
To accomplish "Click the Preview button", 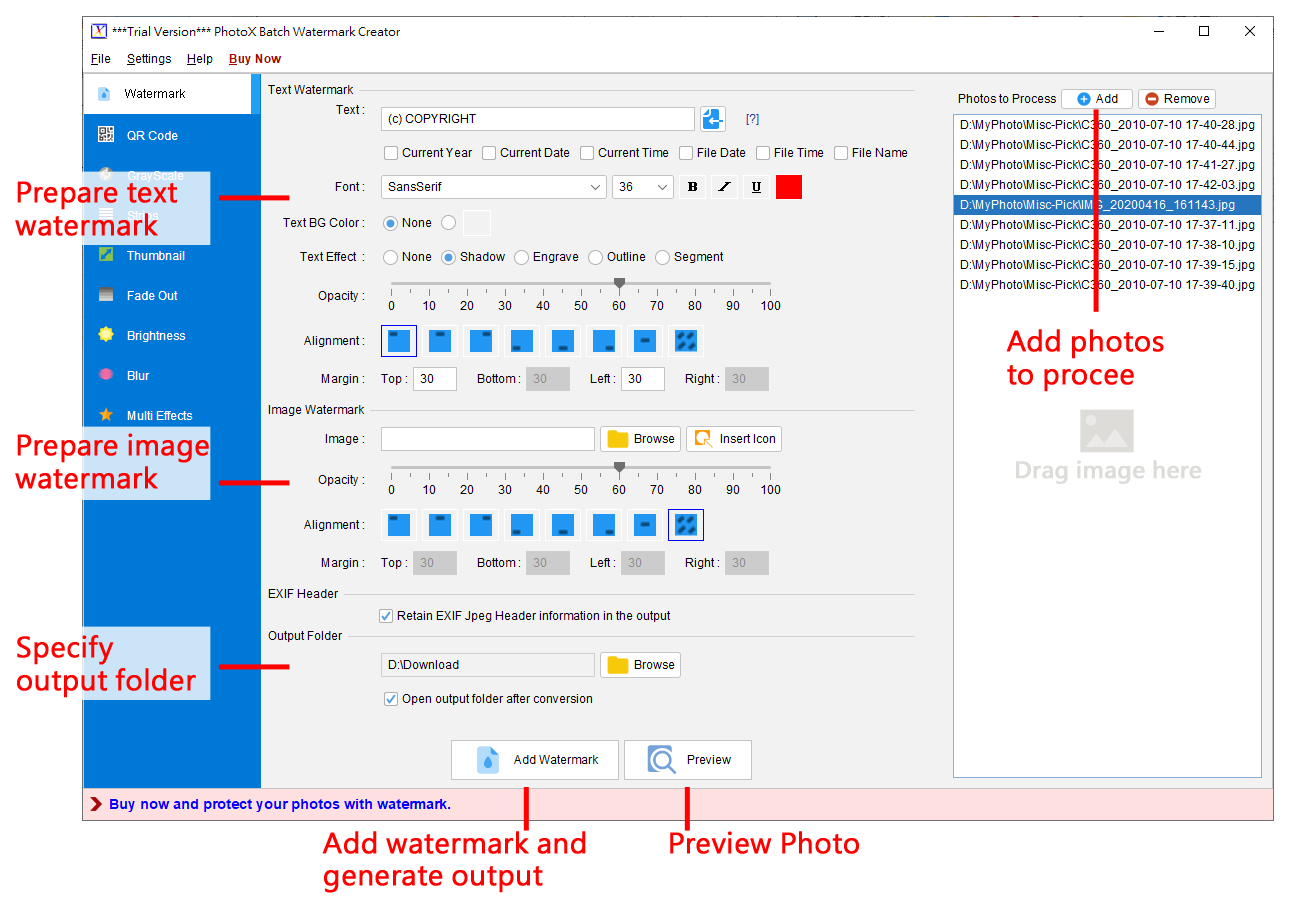I will pos(688,760).
